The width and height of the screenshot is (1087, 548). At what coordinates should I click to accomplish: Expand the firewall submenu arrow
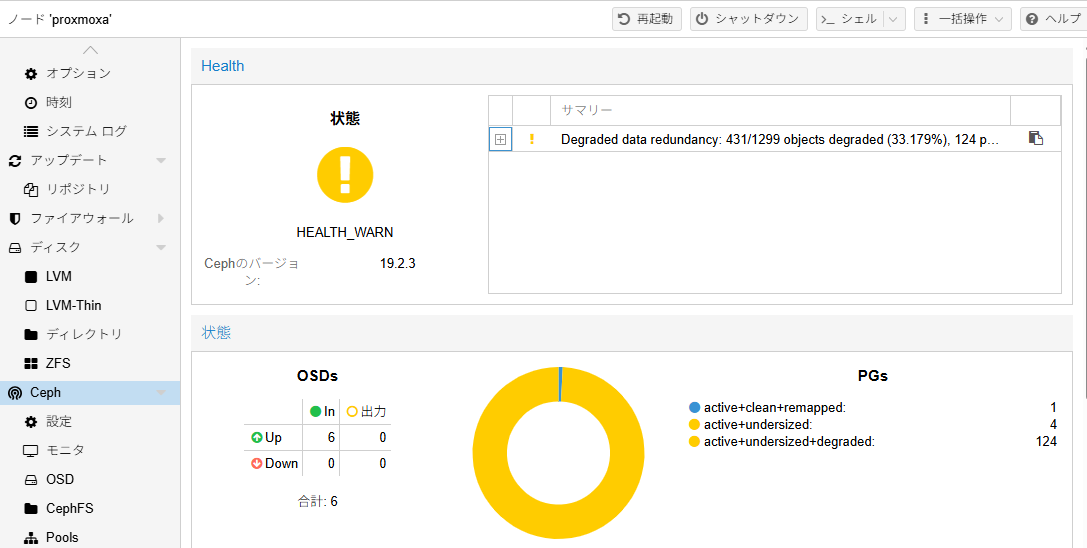[x=161, y=218]
